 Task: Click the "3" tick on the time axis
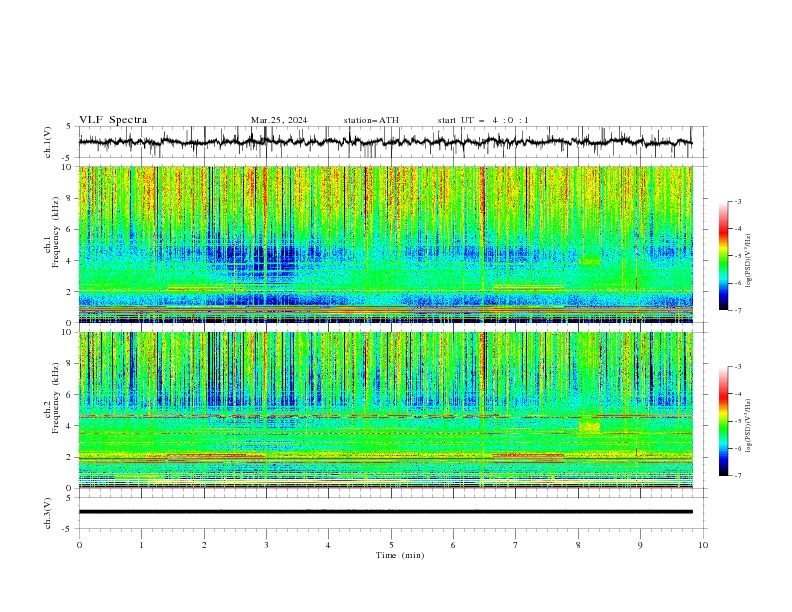(x=266, y=545)
